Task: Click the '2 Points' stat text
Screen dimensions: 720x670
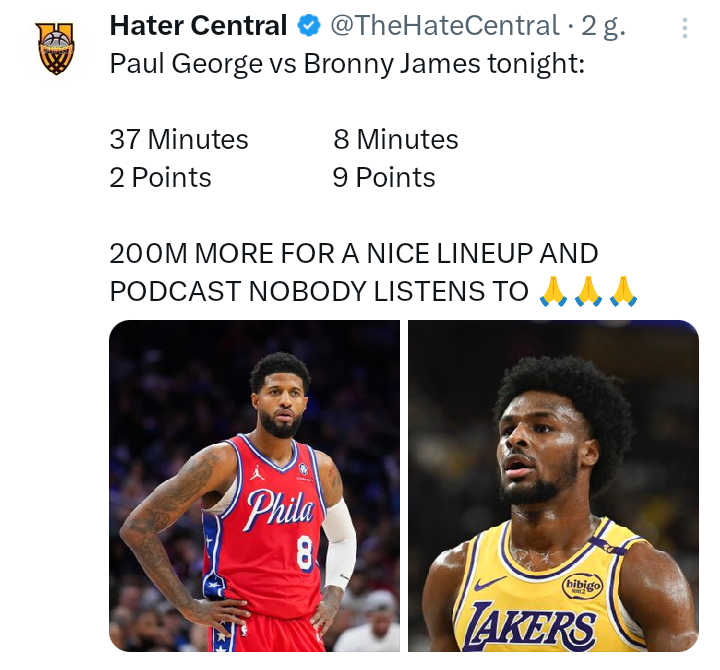Action: click(160, 177)
